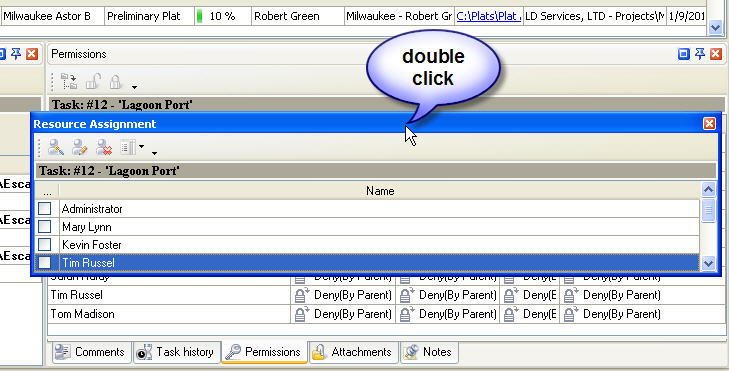Click first Deny(By Parent) cell for Tim Russel
729x371 pixels.
pos(343,295)
